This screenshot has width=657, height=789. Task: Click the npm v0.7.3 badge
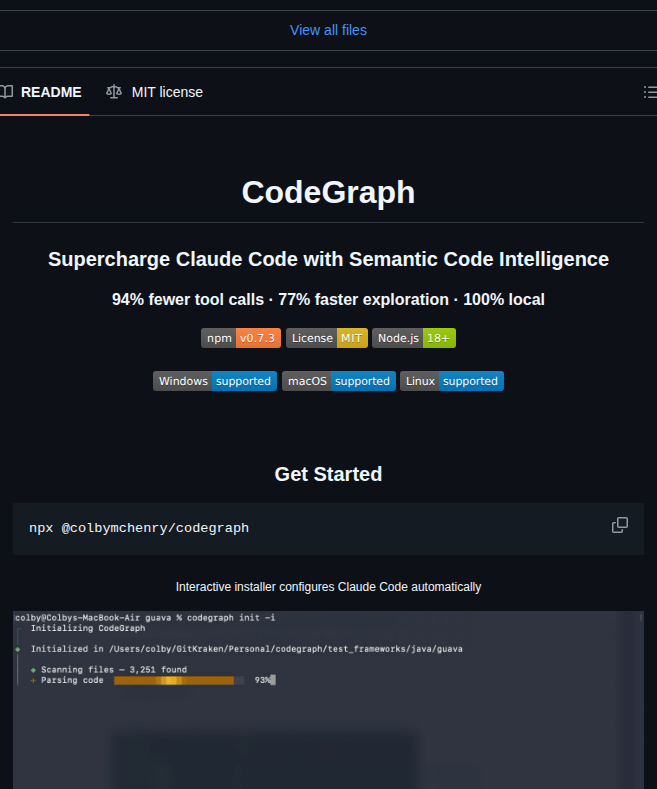(x=241, y=338)
